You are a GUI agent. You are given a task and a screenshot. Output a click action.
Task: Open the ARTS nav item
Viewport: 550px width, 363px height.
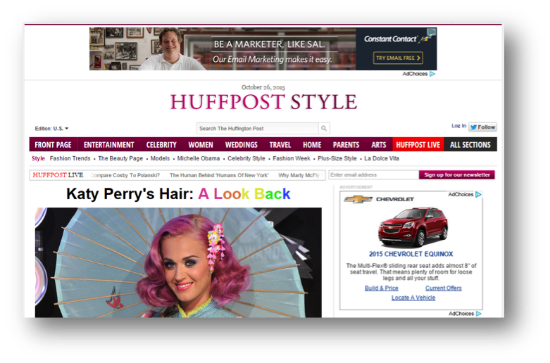click(x=379, y=145)
